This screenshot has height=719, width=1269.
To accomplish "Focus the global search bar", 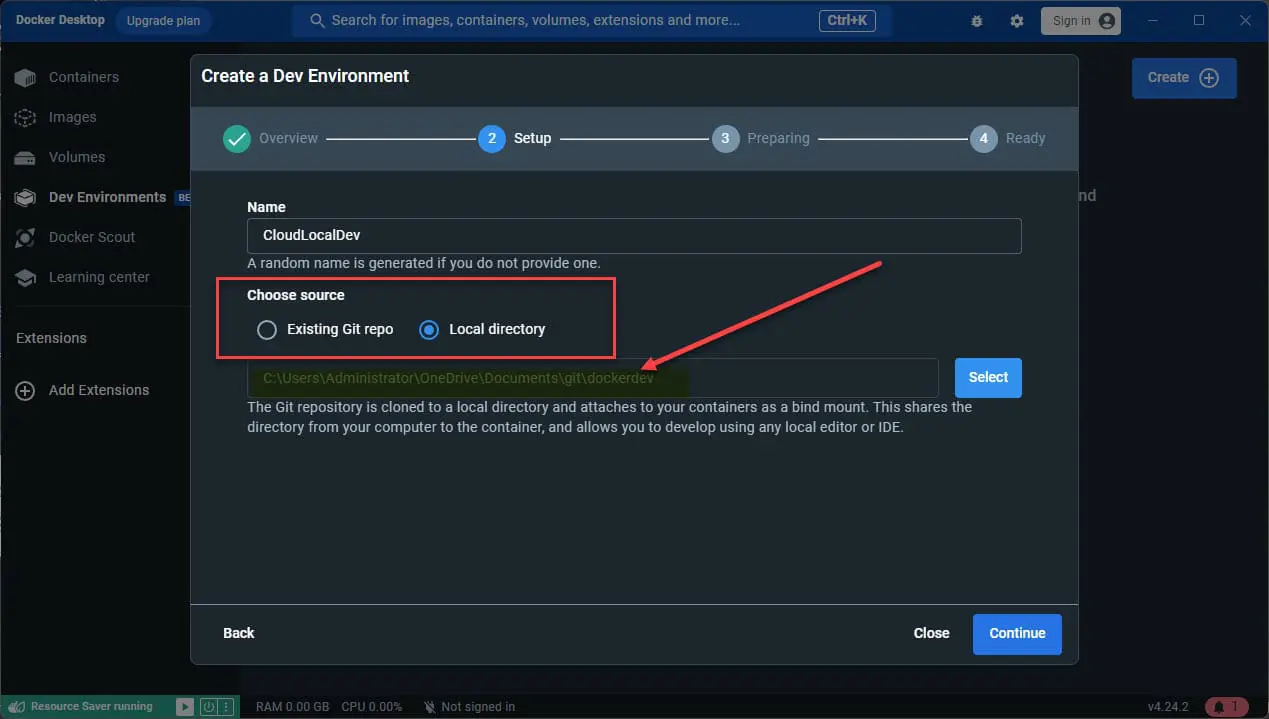I will pyautogui.click(x=592, y=20).
